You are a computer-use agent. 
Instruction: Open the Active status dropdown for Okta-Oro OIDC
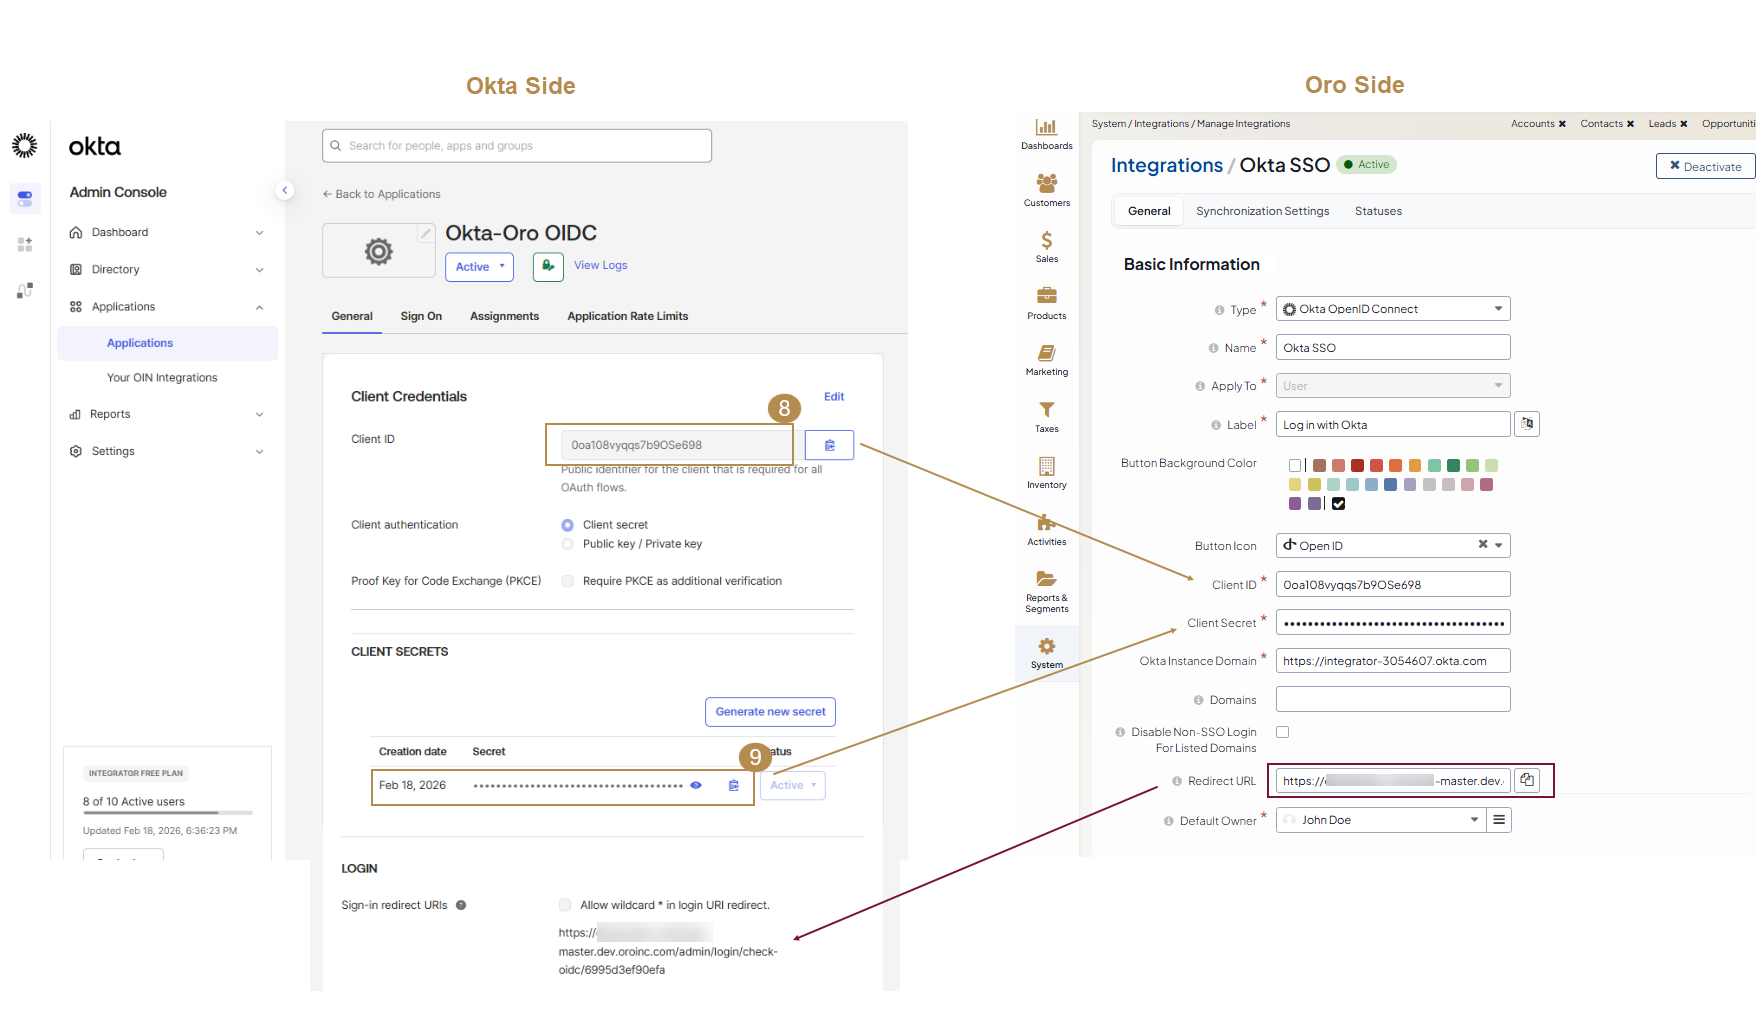pos(479,267)
